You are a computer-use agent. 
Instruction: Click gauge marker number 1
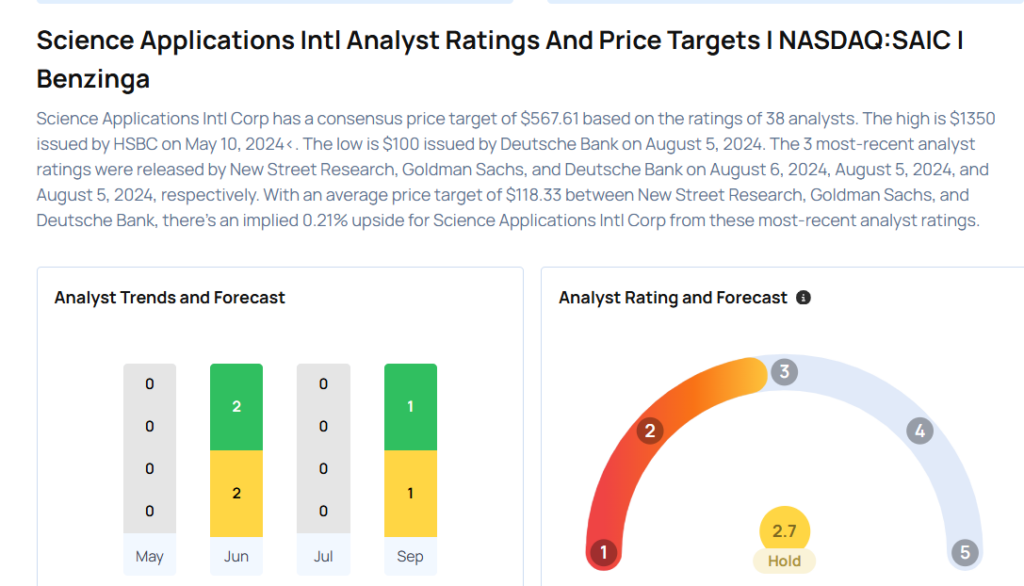603,552
